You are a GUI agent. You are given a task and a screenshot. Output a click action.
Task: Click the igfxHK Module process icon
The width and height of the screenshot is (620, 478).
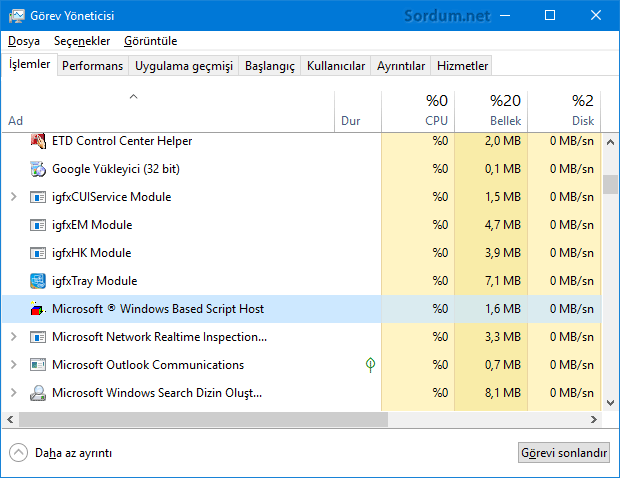click(38, 253)
